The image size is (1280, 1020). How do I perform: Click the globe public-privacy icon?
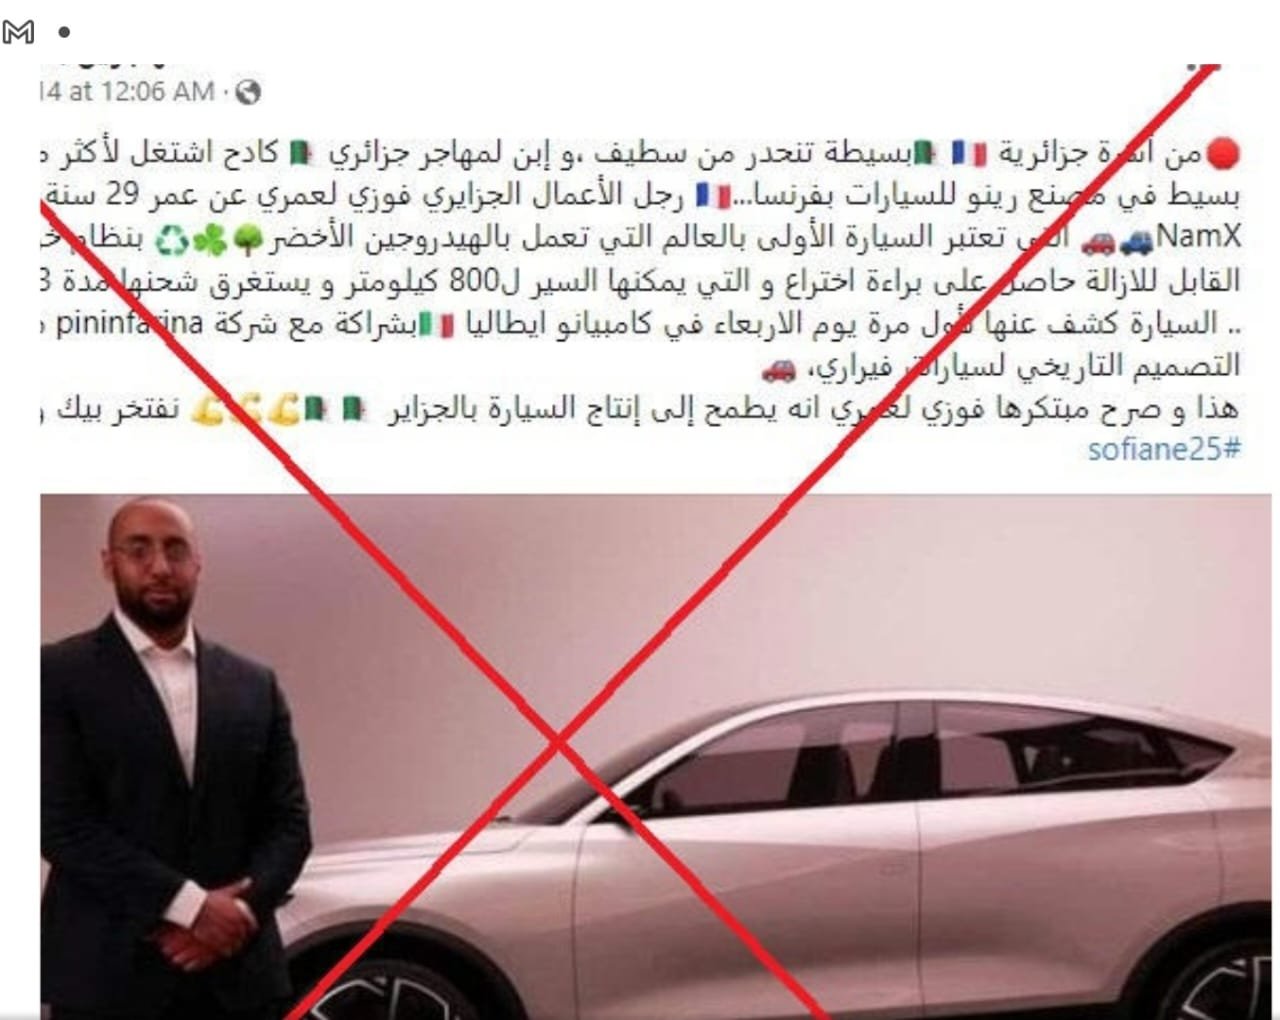tap(247, 92)
